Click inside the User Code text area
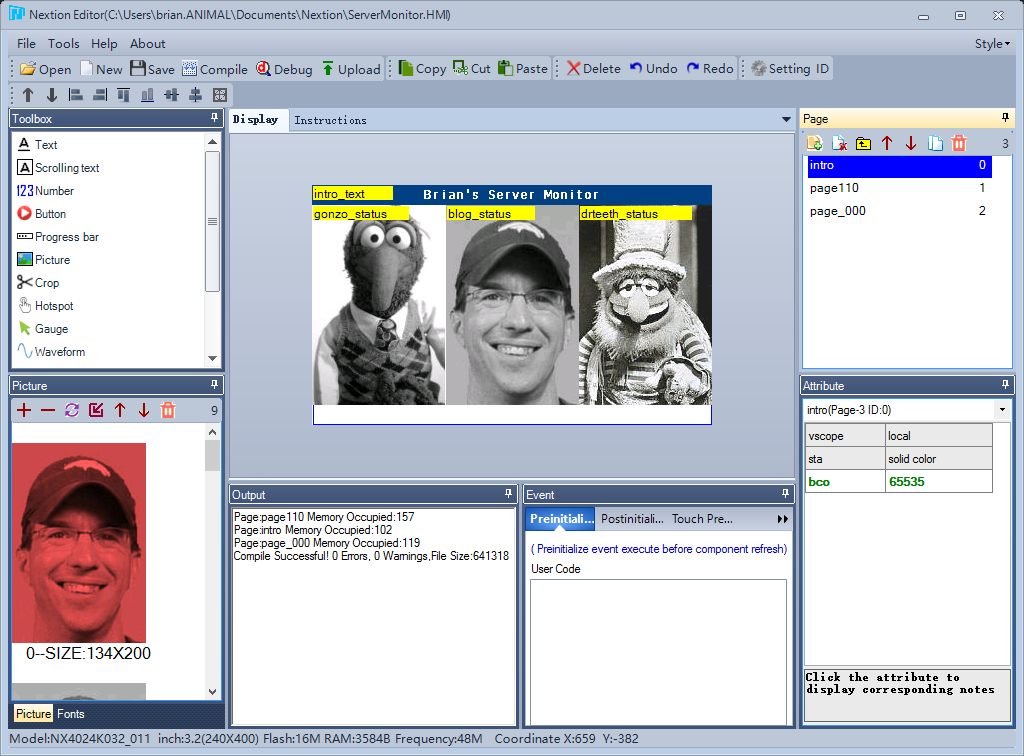Screen dimensions: 1024x756 (x=658, y=652)
